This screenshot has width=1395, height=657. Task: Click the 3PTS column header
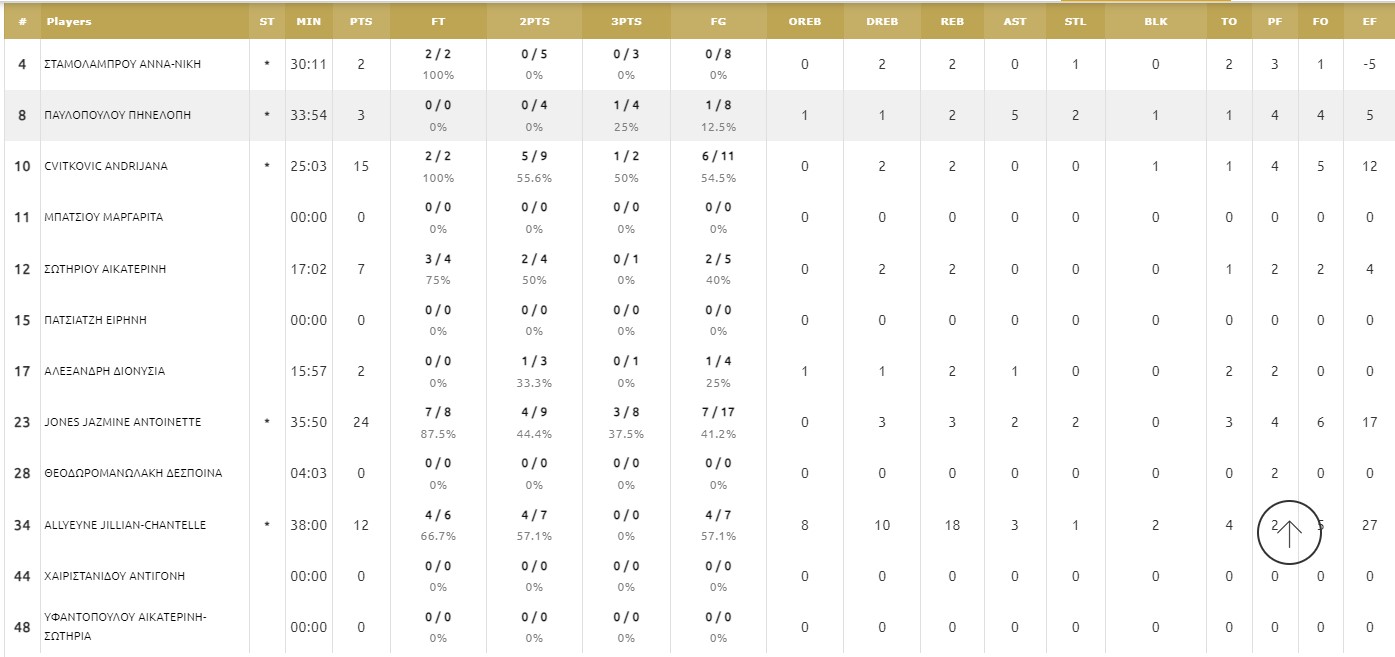coord(626,21)
